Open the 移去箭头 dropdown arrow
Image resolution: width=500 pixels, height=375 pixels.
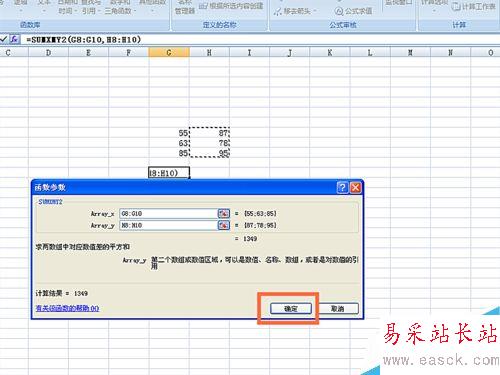tap(314, 11)
